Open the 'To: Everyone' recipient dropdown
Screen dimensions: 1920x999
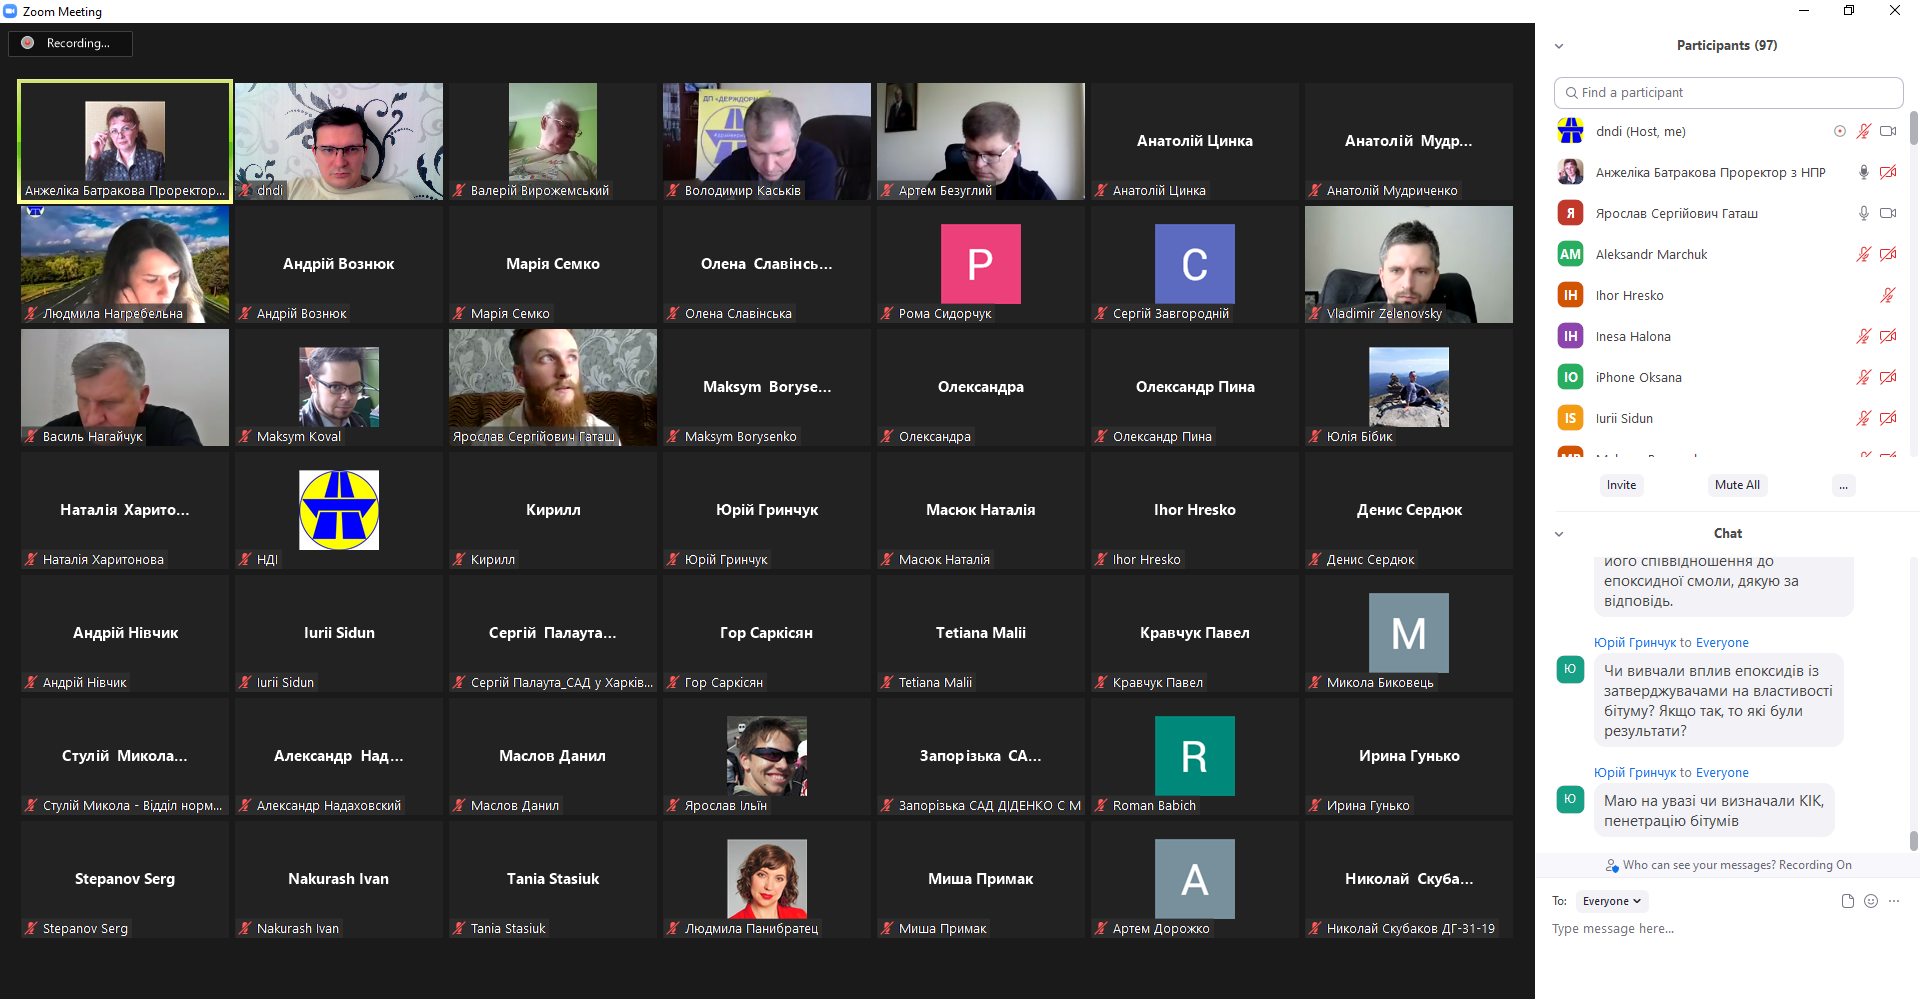tap(1611, 901)
